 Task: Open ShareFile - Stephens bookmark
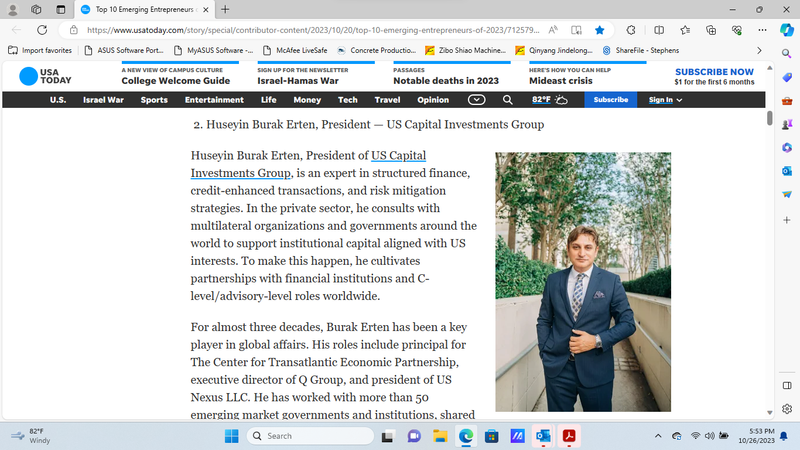point(641,51)
